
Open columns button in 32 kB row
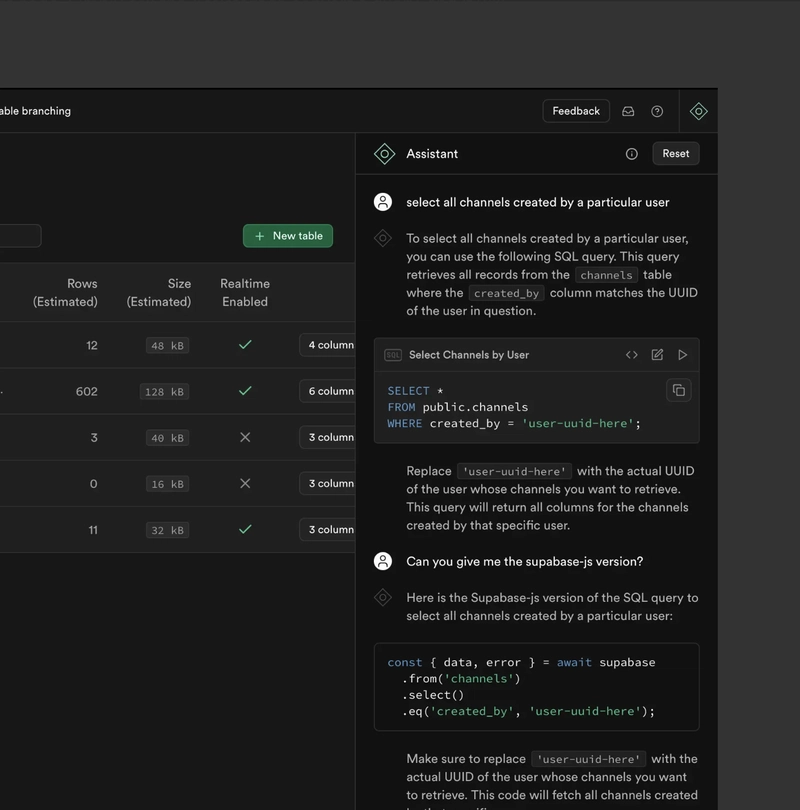(x=327, y=529)
